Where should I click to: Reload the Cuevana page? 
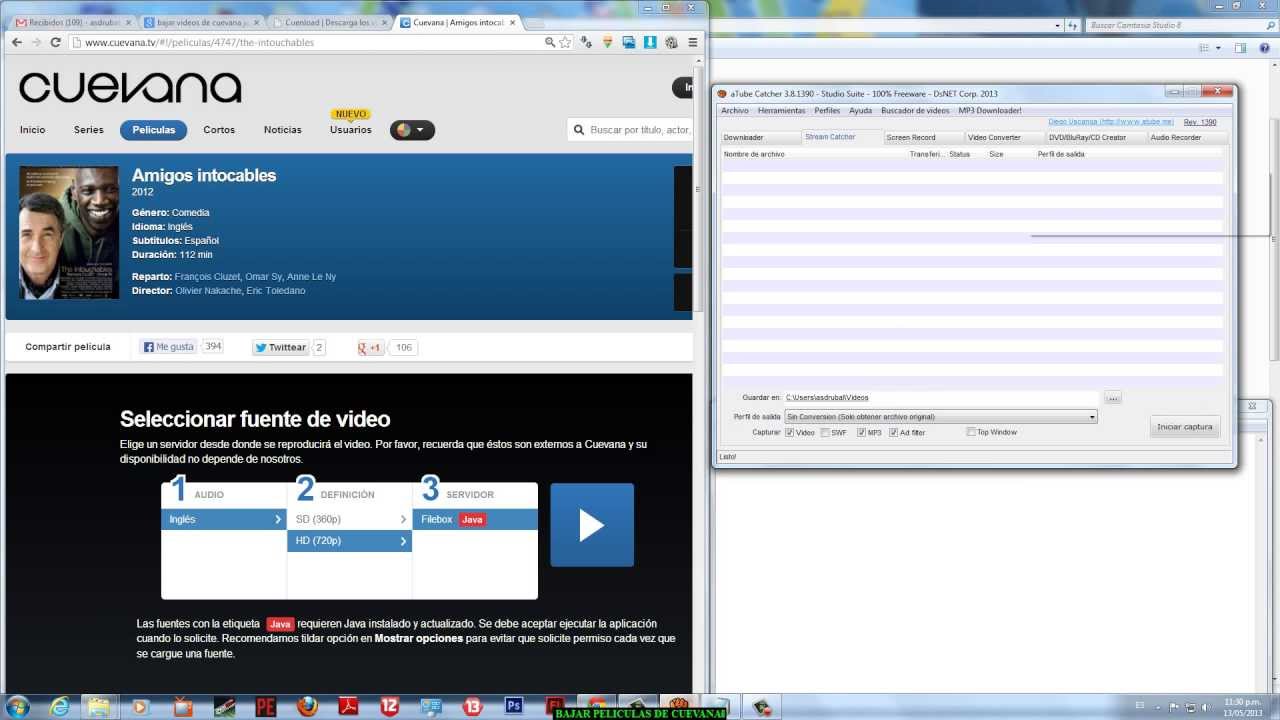tap(56, 42)
